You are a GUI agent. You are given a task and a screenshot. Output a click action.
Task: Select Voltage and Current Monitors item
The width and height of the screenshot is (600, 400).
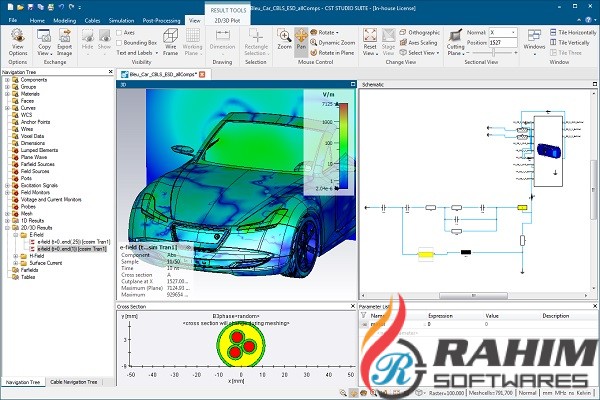coord(51,199)
